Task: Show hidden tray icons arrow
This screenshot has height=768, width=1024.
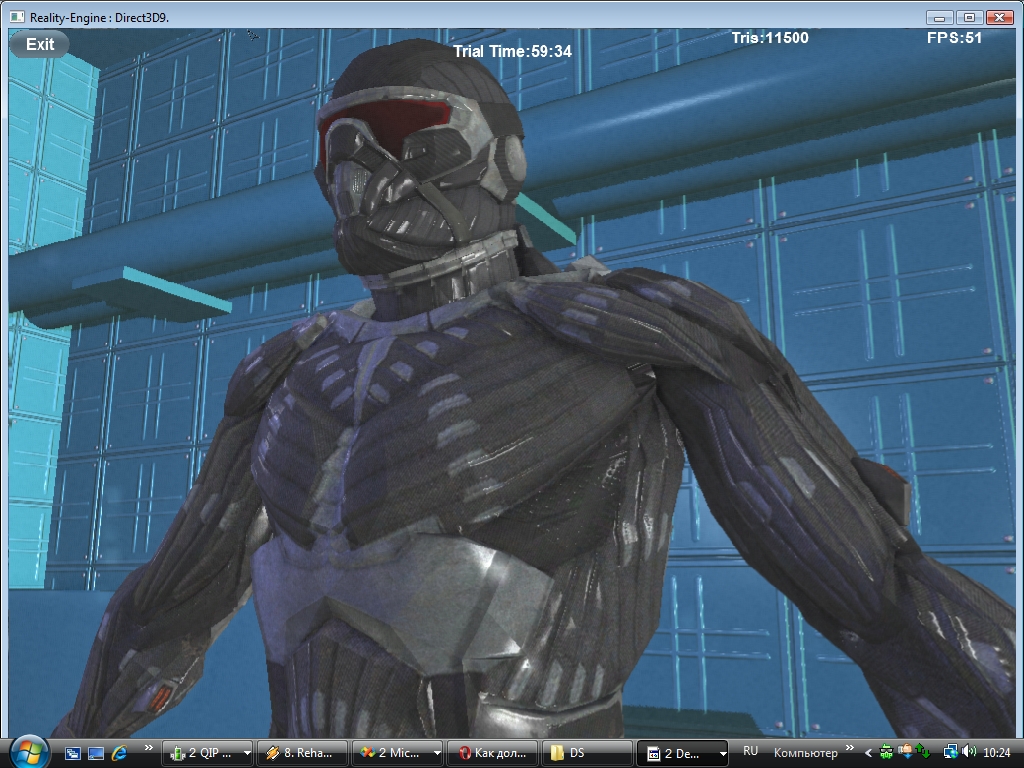Action: click(868, 753)
